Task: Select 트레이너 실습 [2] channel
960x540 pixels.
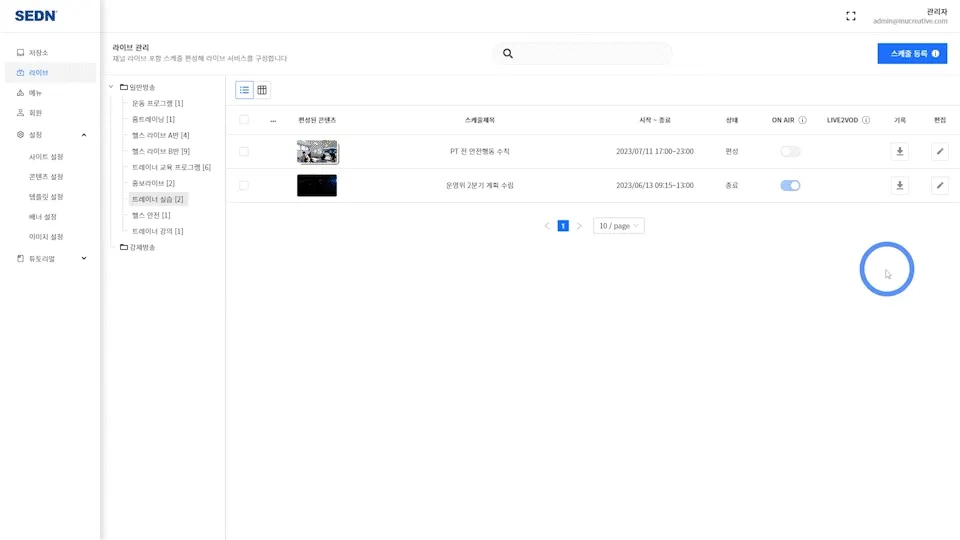Action: pos(158,199)
